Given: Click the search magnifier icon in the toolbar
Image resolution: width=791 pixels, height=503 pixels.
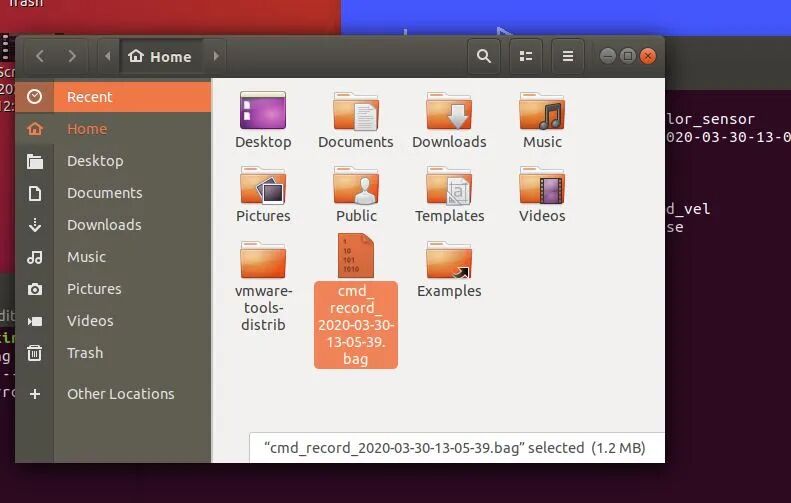Looking at the screenshot, I should click(483, 56).
